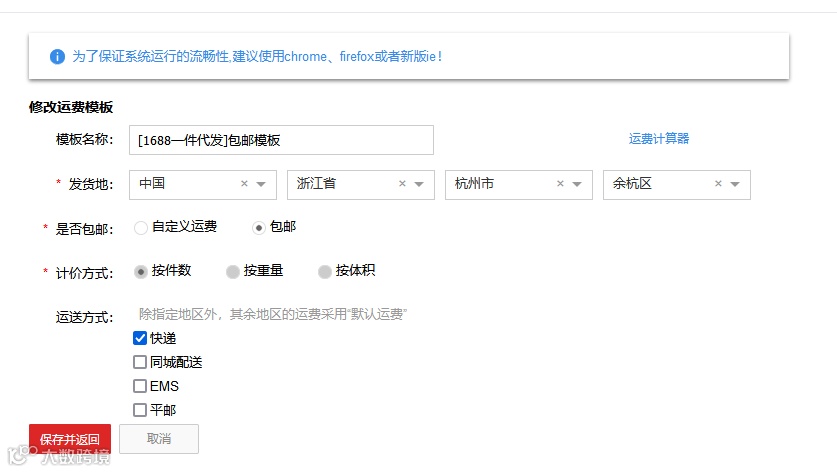
Task: Click the 修改运费模板 heading
Action: point(71,107)
